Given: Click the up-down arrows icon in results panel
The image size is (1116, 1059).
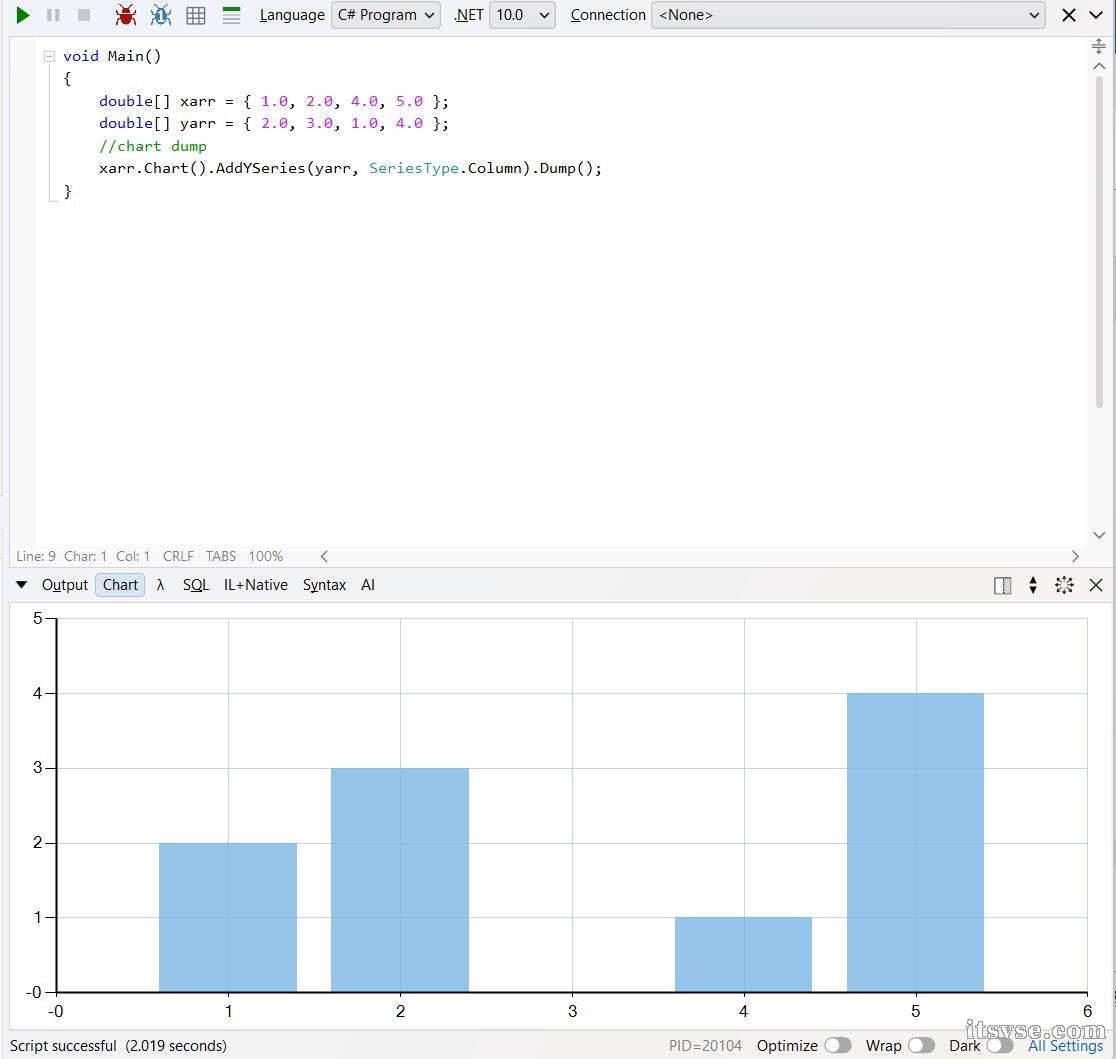Looking at the screenshot, I should coord(1033,586).
